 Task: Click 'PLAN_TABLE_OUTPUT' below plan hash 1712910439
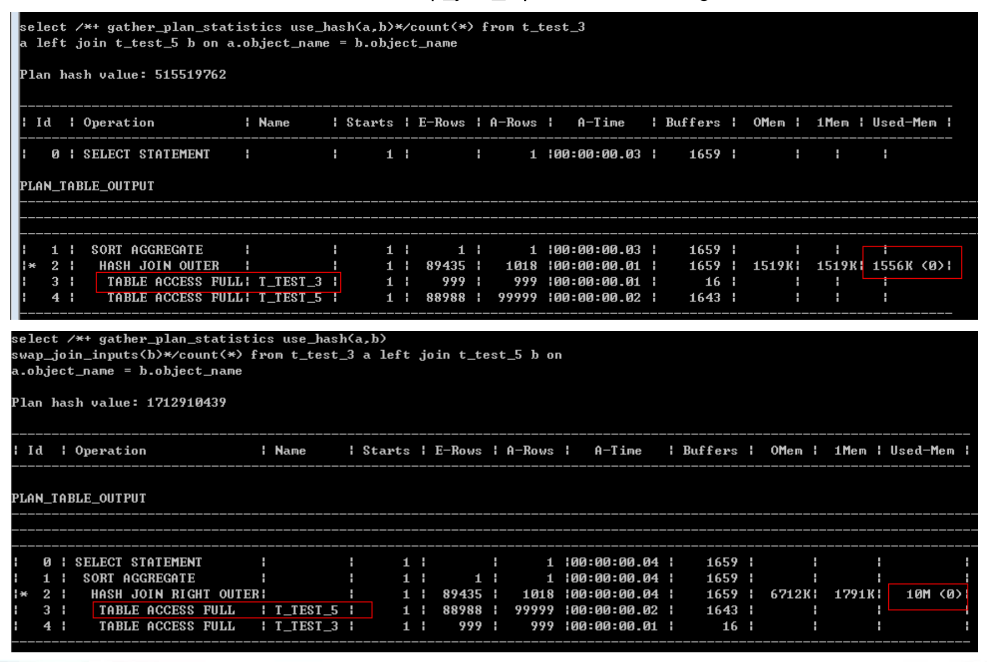pyautogui.click(x=79, y=498)
